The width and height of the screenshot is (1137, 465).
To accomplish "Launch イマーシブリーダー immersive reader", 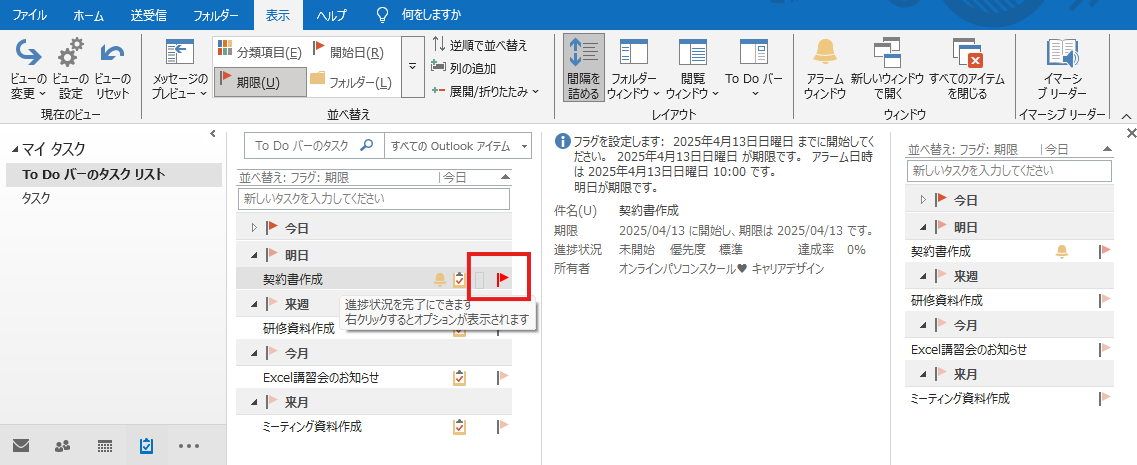I will 1062,67.
